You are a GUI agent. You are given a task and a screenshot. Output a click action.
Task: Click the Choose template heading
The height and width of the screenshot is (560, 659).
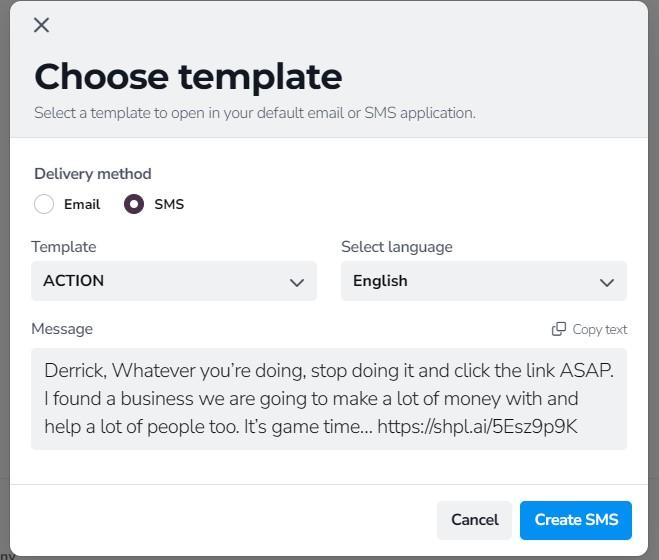[188, 76]
